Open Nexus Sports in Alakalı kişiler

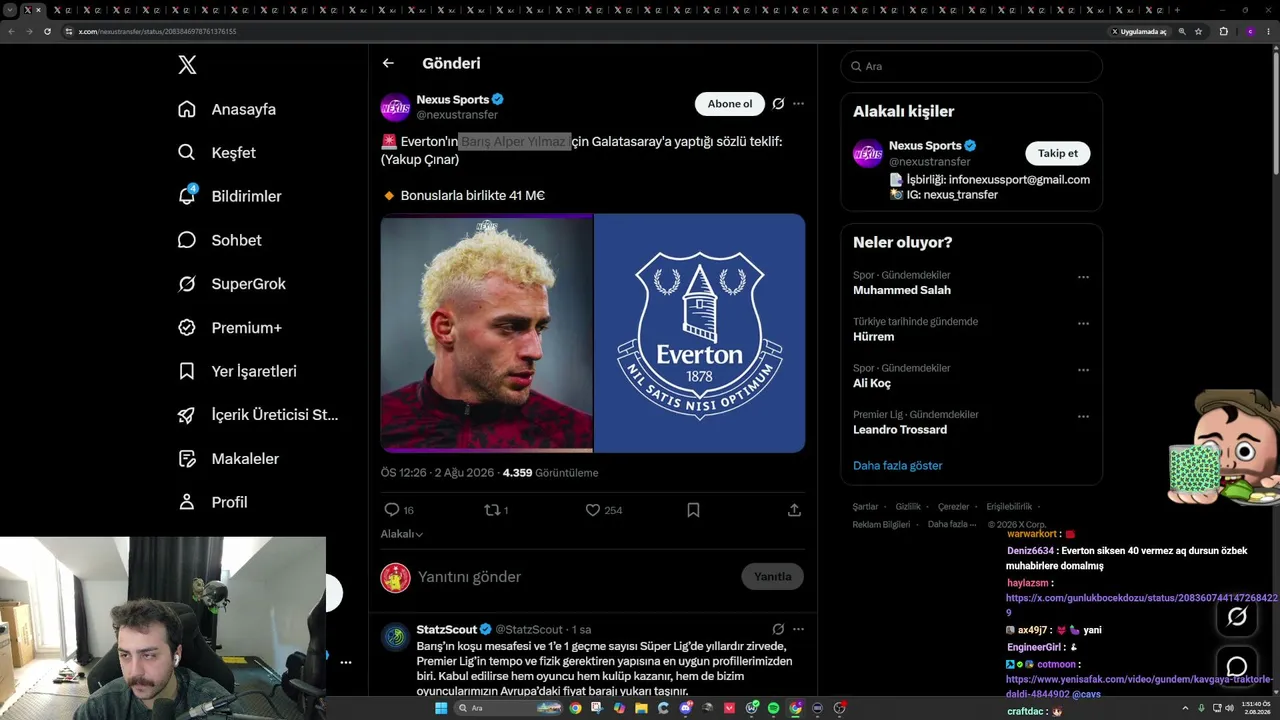click(925, 146)
